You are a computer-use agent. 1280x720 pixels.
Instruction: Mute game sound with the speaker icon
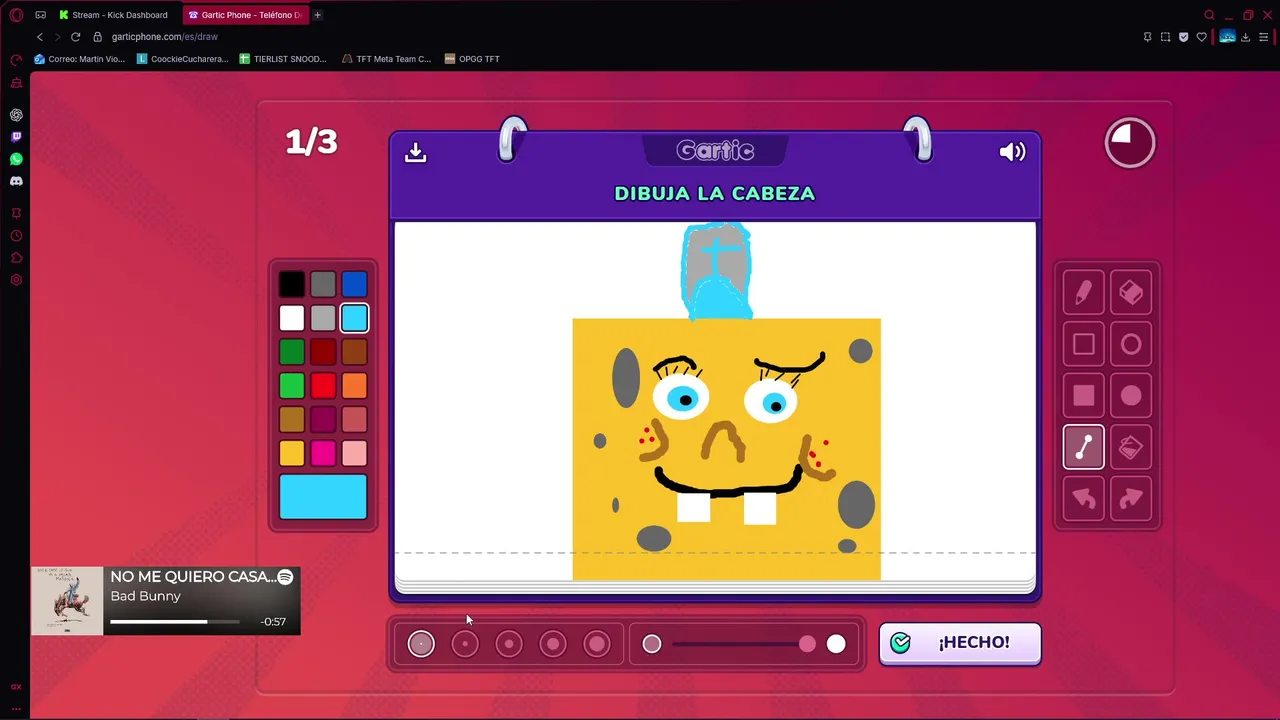[x=1012, y=152]
